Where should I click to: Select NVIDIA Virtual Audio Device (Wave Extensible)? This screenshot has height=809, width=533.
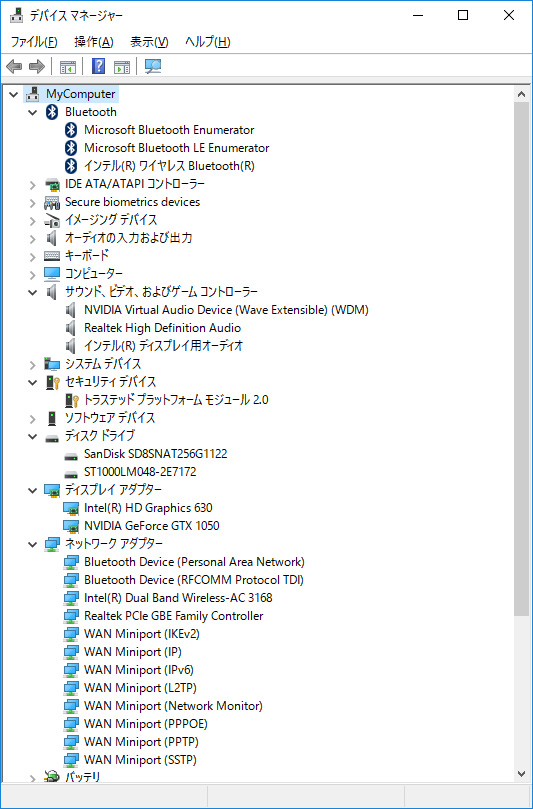coord(226,310)
